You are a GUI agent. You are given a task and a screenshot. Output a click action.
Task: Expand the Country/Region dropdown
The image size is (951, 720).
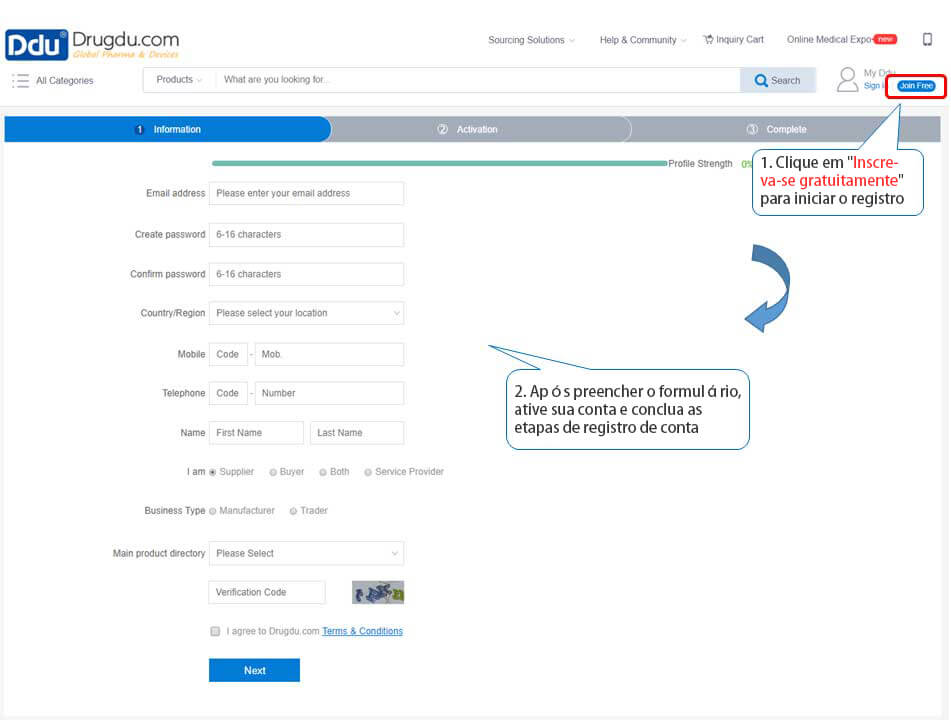pyautogui.click(x=306, y=313)
